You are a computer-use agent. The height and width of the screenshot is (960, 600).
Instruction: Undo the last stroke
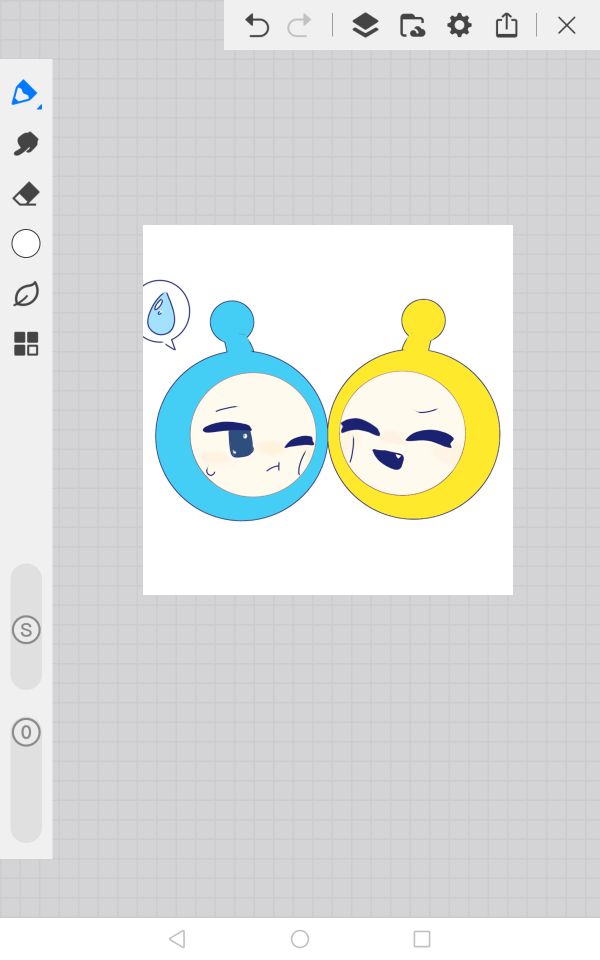pos(257,26)
